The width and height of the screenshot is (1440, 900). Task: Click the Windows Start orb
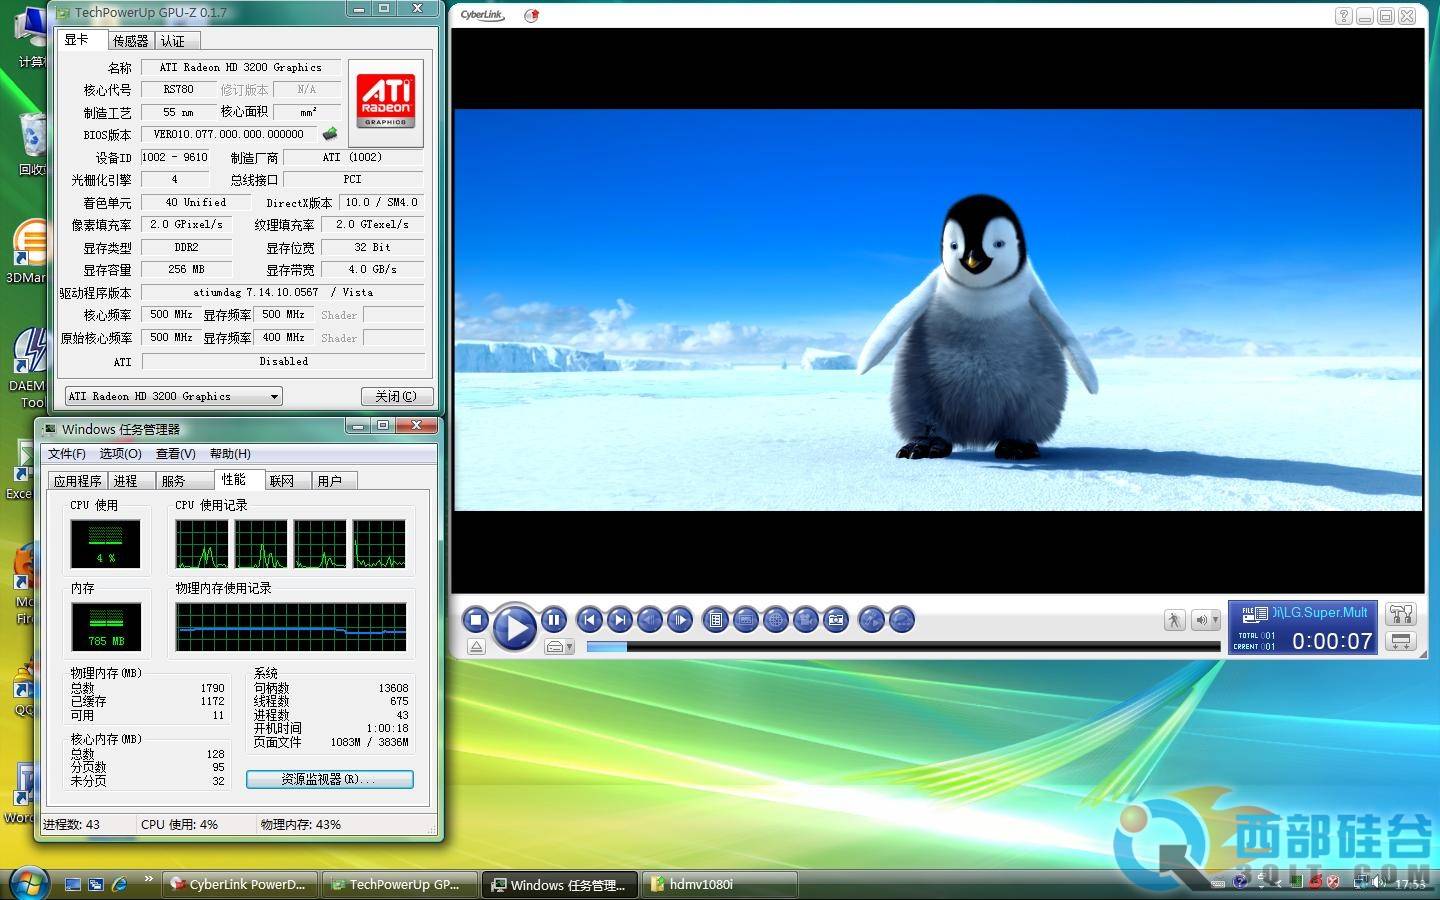(28, 884)
